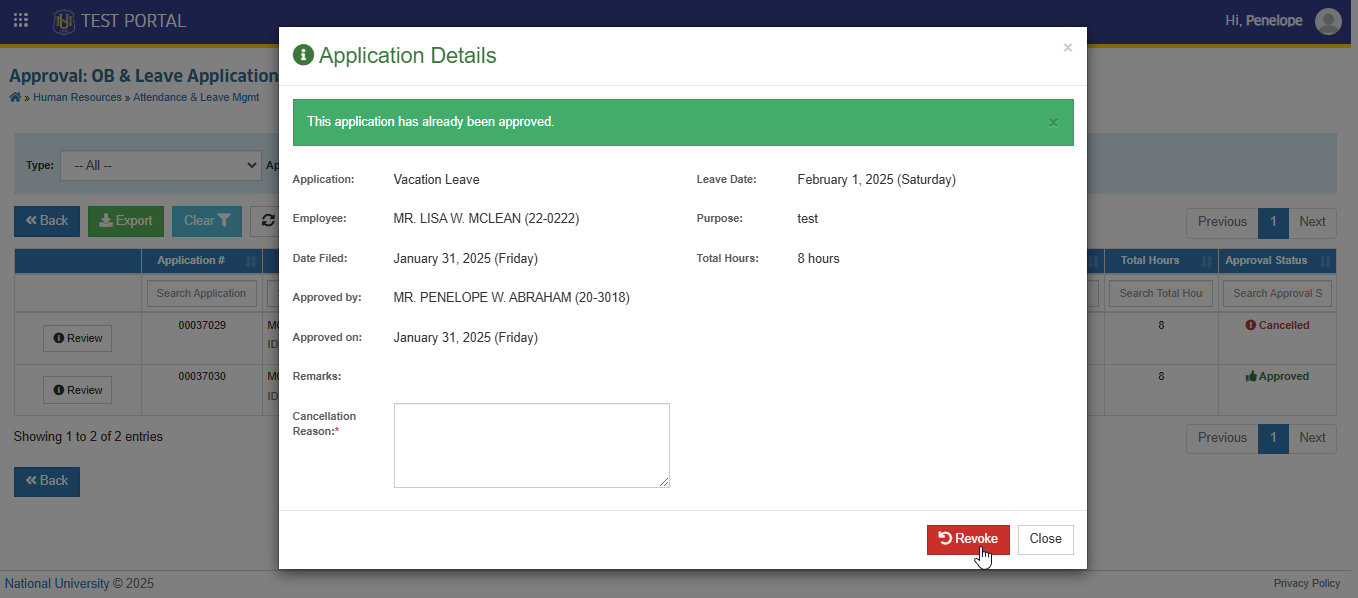Open the apps grid menu icon
Screen dimensions: 1358x598
[20, 20]
